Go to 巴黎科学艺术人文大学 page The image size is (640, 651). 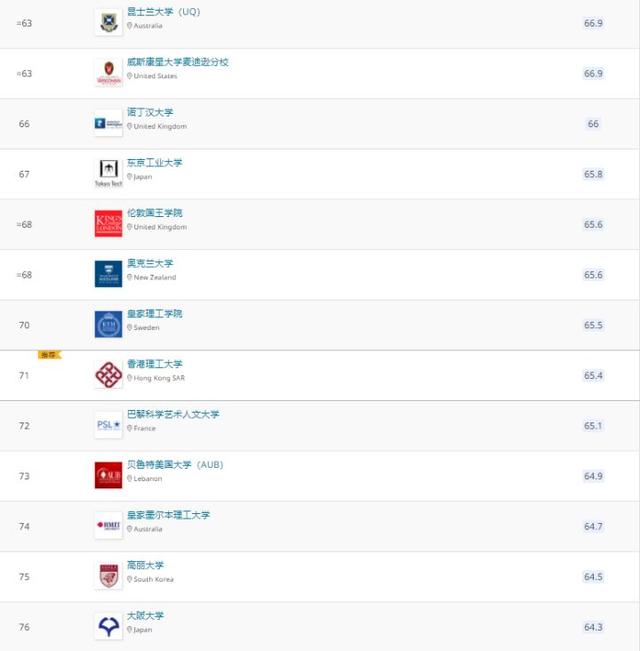coord(173,414)
